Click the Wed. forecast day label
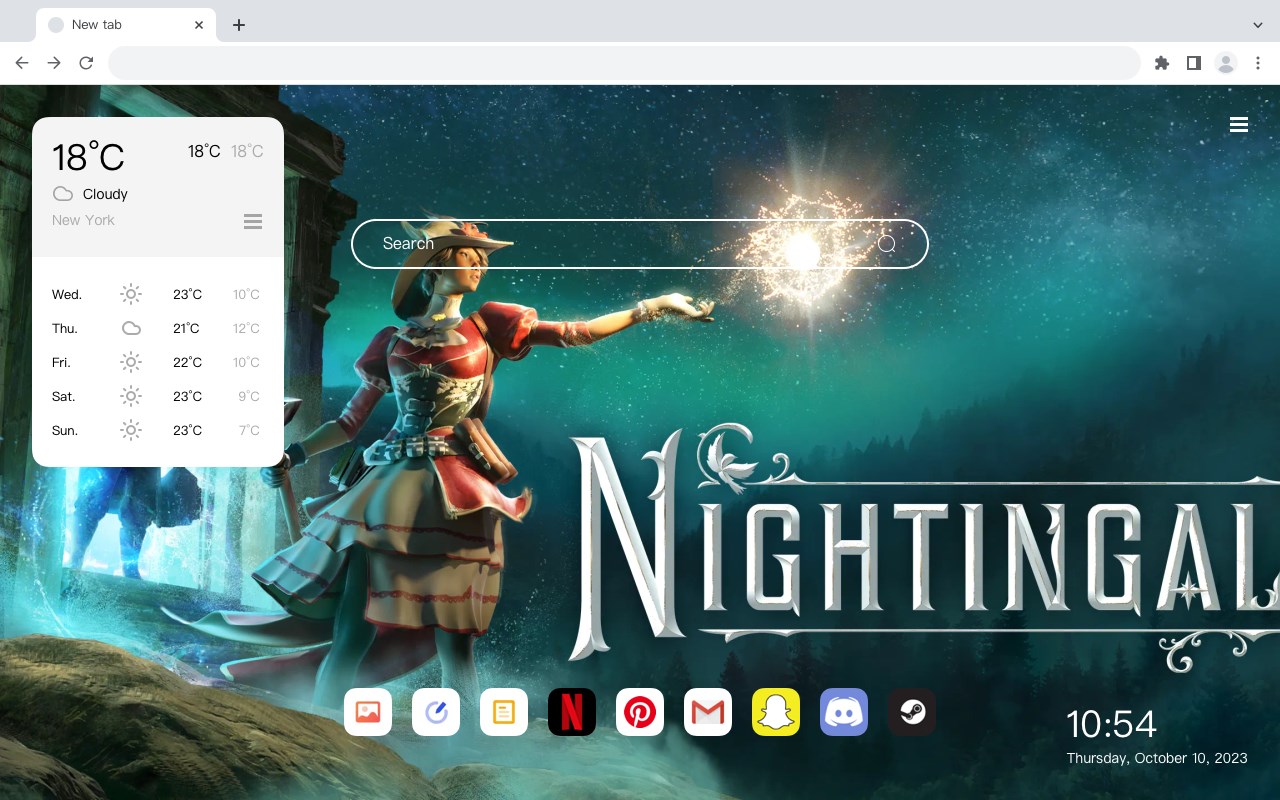1280x800 pixels. (x=67, y=294)
